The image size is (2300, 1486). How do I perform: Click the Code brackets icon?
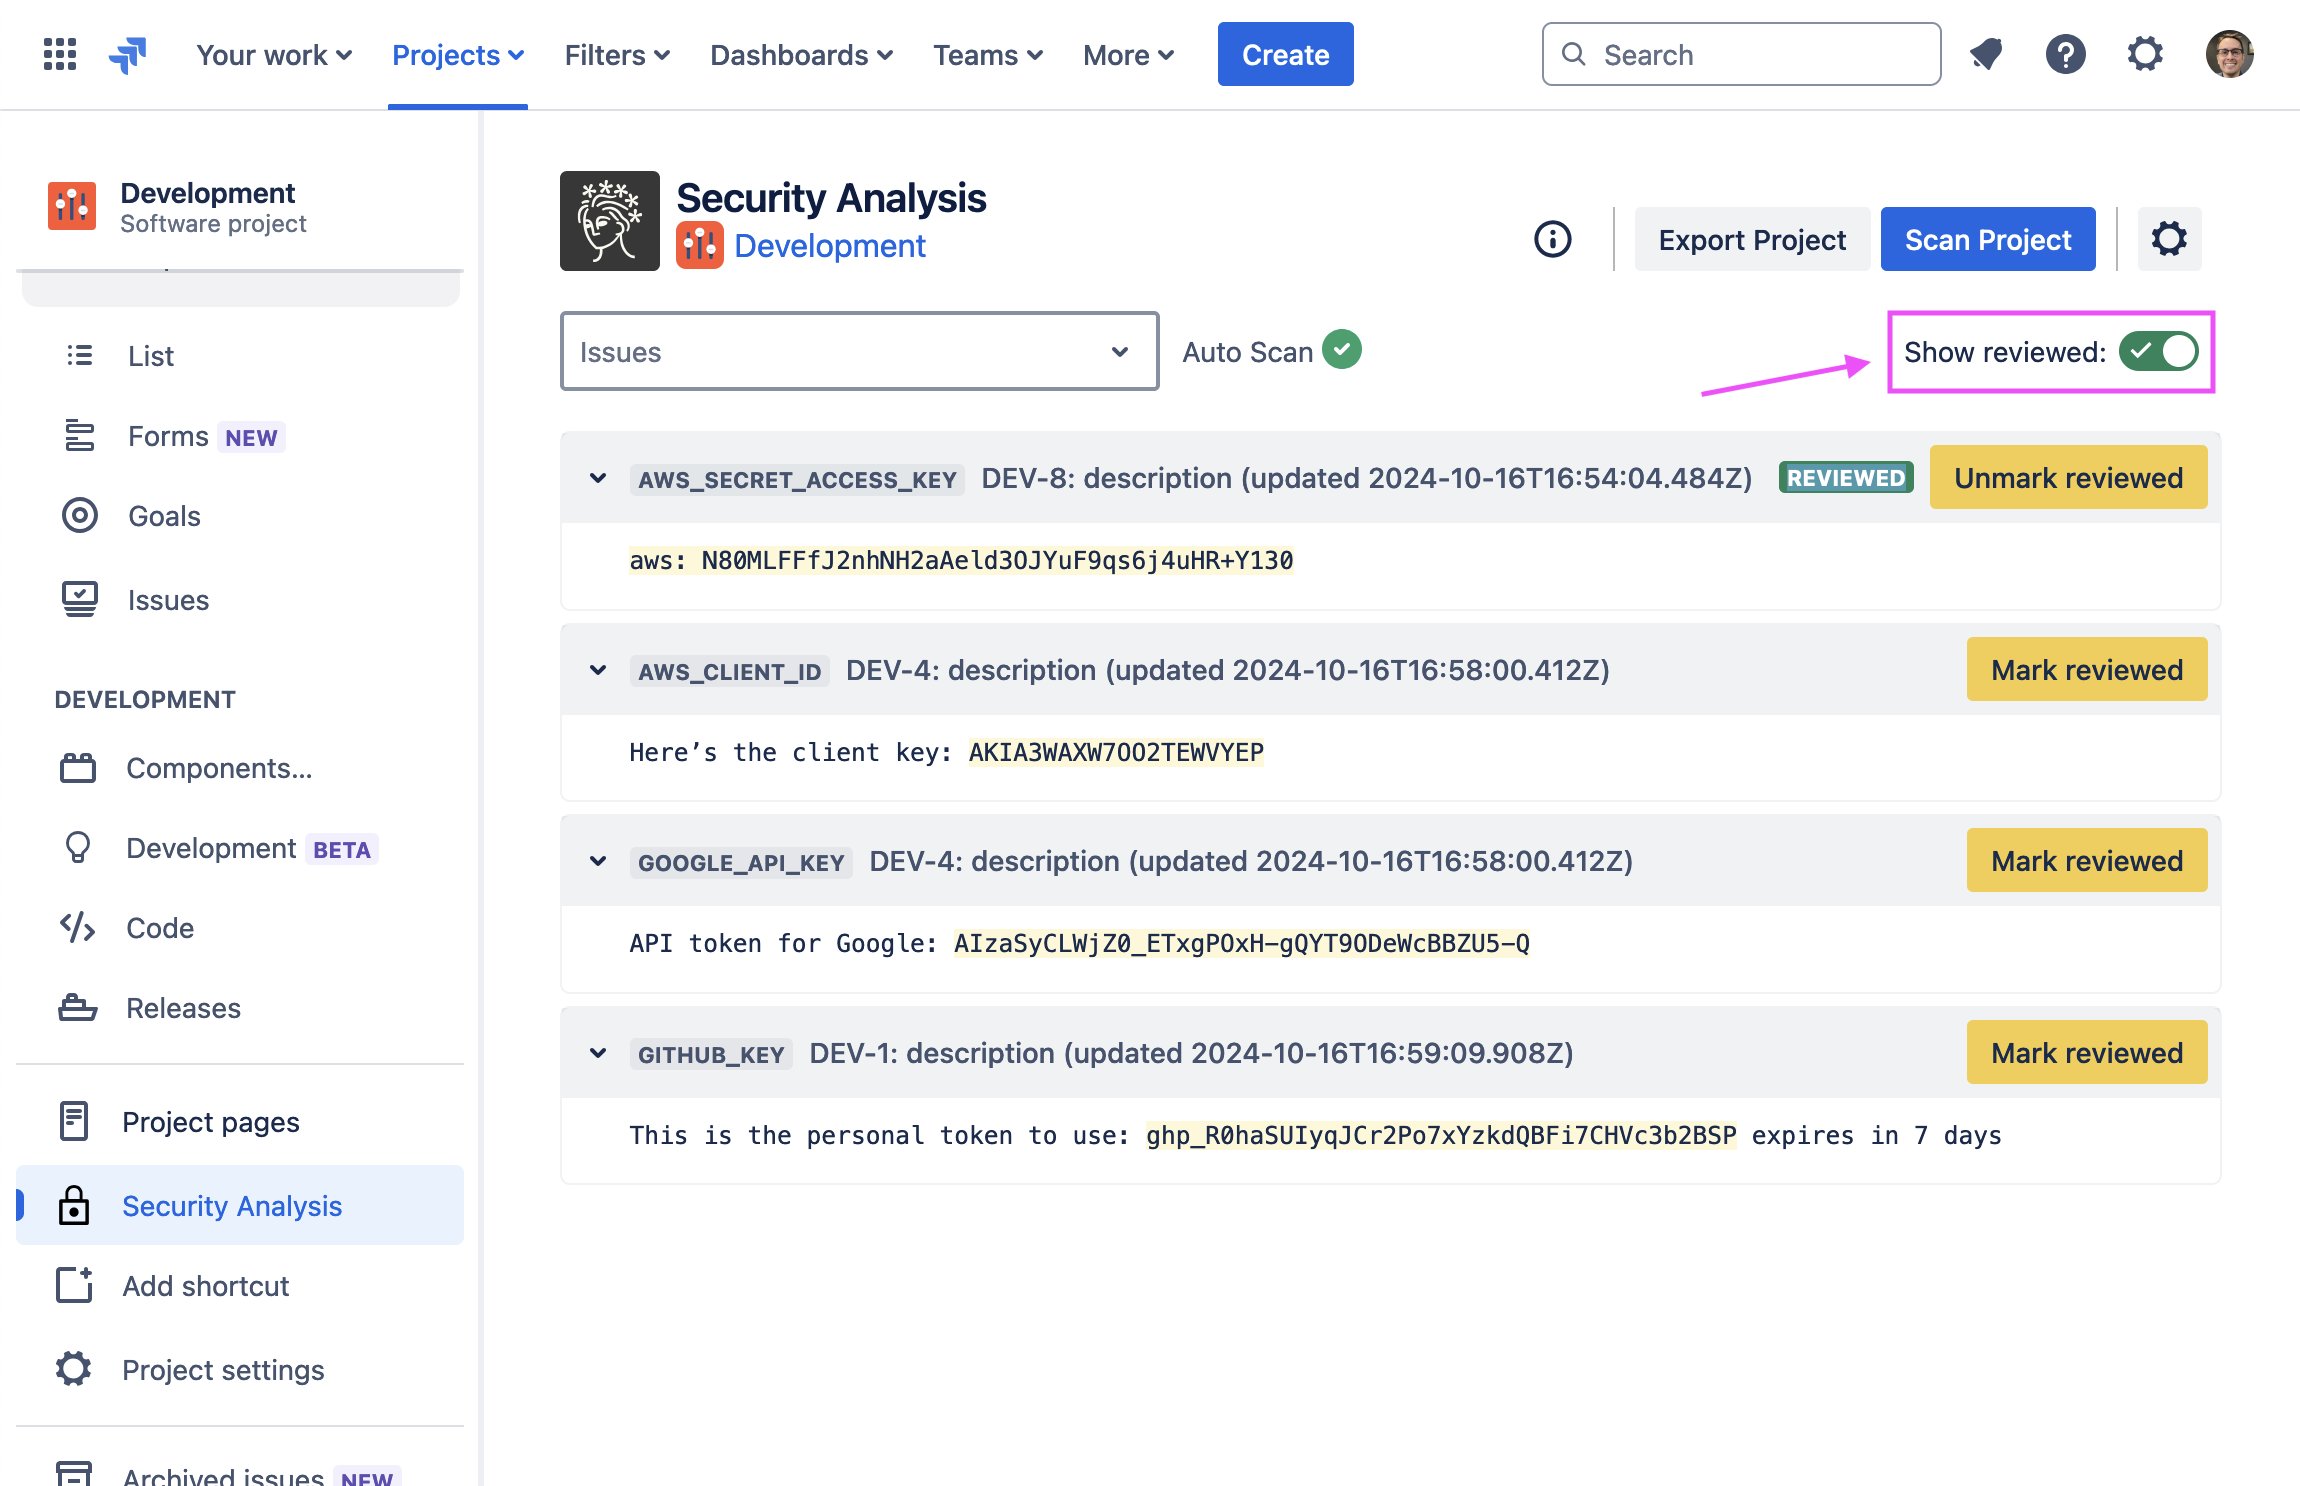[78, 928]
